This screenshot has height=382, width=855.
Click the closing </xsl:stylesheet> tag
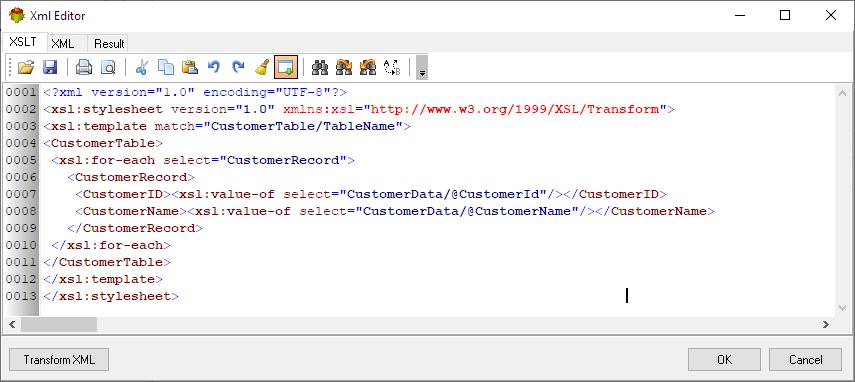pos(111,296)
